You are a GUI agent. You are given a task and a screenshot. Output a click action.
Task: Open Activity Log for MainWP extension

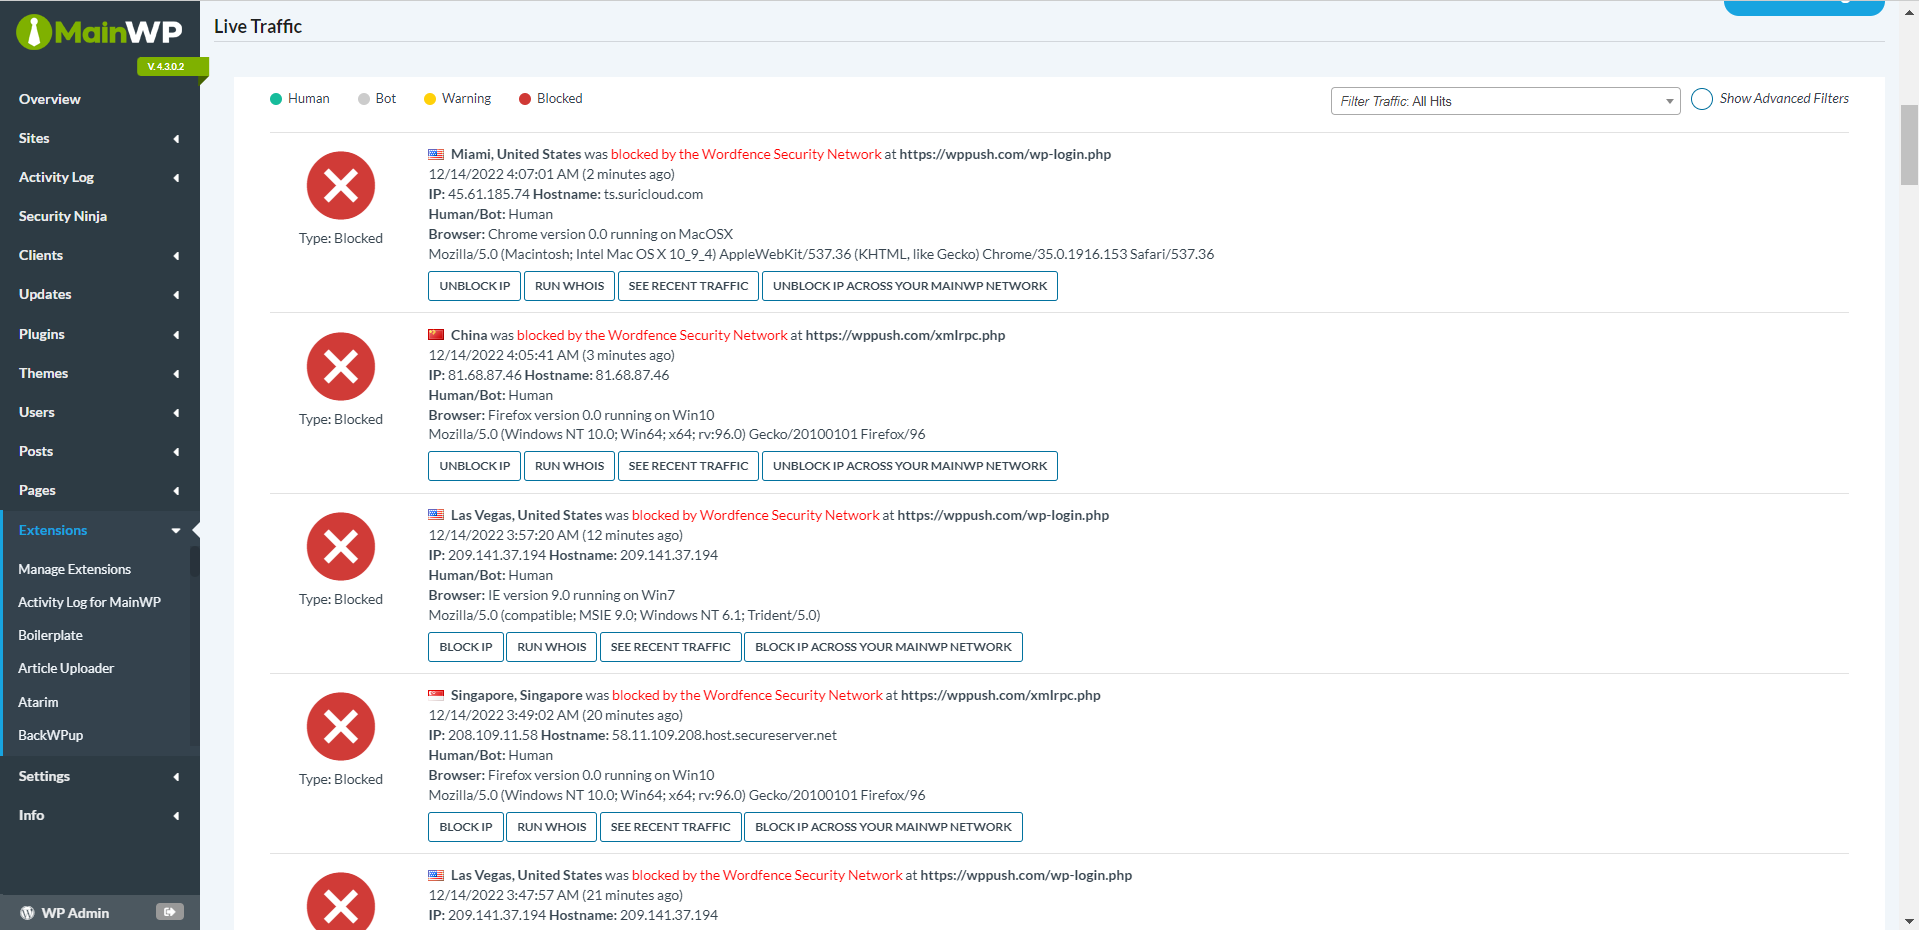pos(89,602)
